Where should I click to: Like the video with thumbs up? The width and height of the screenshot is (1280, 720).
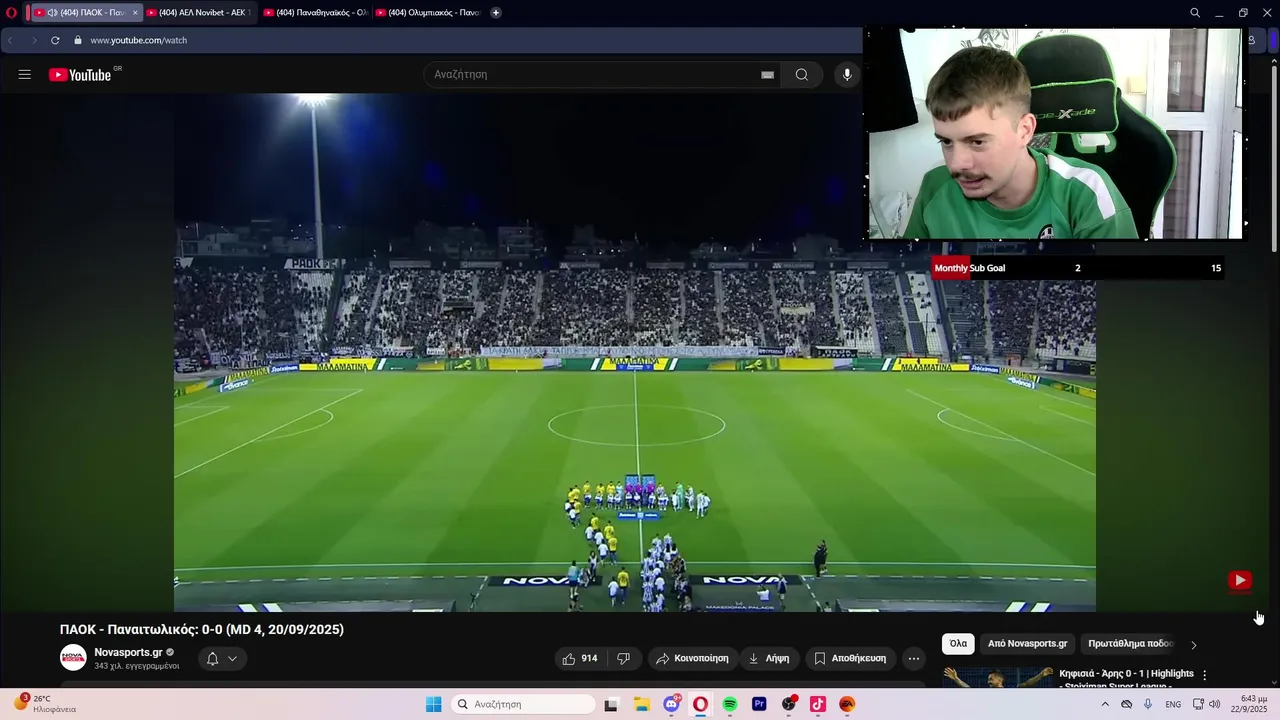(579, 658)
